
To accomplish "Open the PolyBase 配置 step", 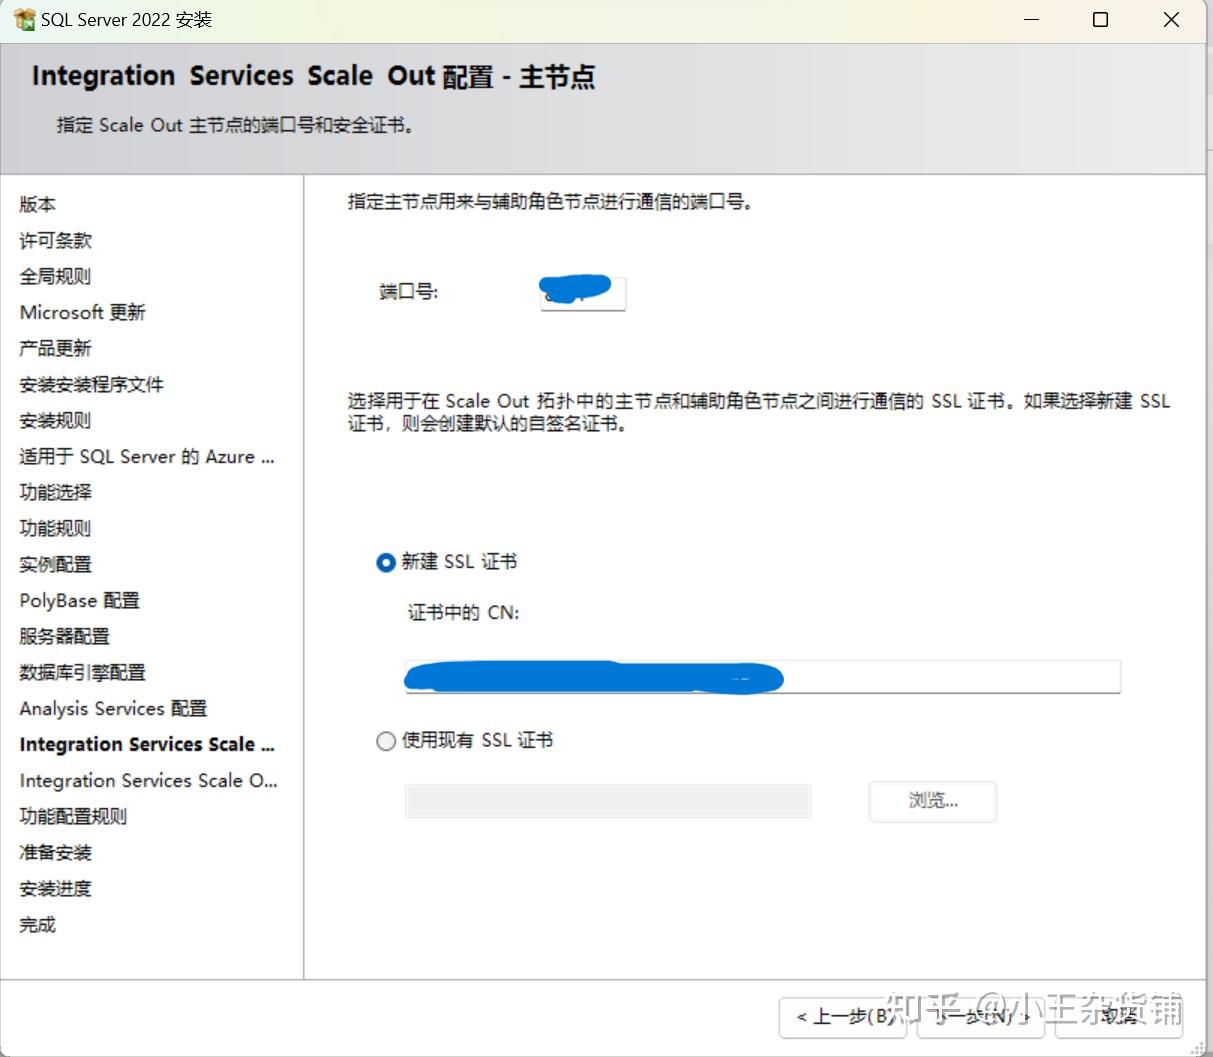I will pyautogui.click(x=78, y=600).
